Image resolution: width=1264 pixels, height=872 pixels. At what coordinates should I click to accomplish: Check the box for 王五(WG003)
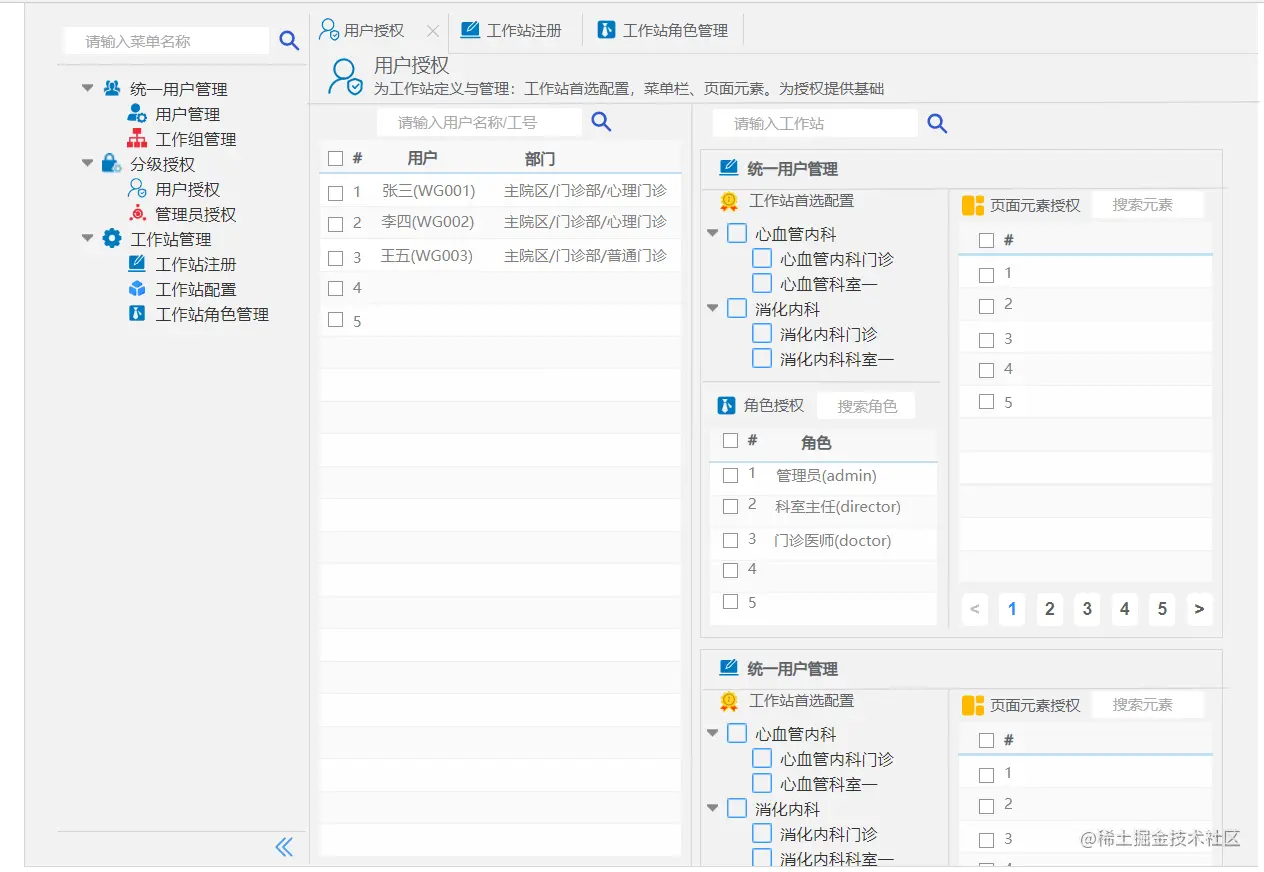336,258
